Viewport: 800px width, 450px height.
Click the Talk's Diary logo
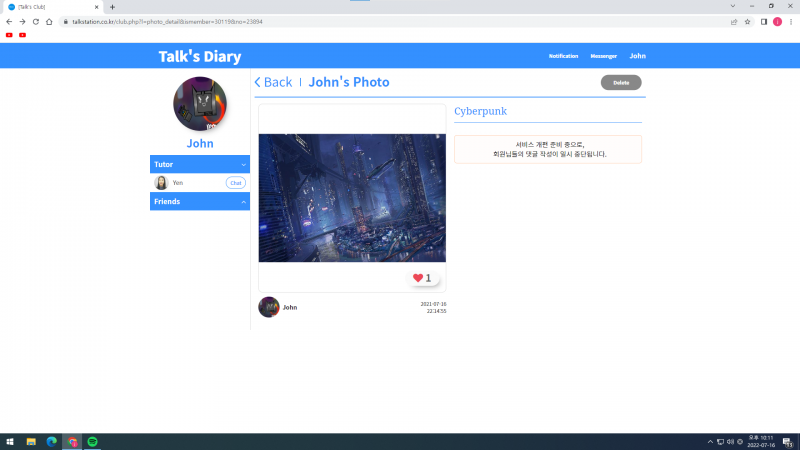pos(200,57)
